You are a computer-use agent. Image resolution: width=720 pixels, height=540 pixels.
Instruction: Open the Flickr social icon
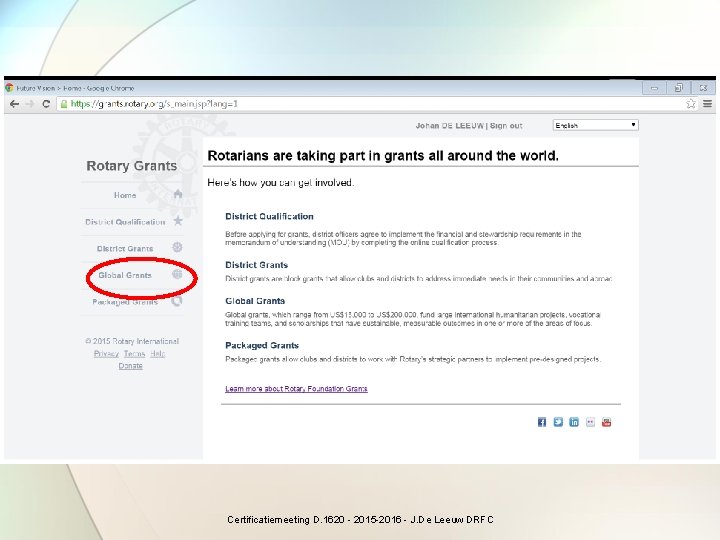pyautogui.click(x=590, y=422)
